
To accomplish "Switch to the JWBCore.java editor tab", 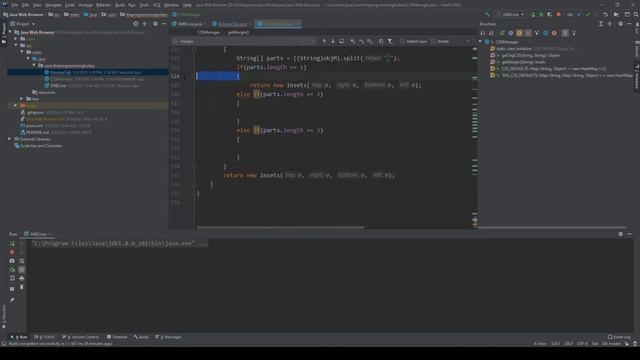I will coord(188,24).
